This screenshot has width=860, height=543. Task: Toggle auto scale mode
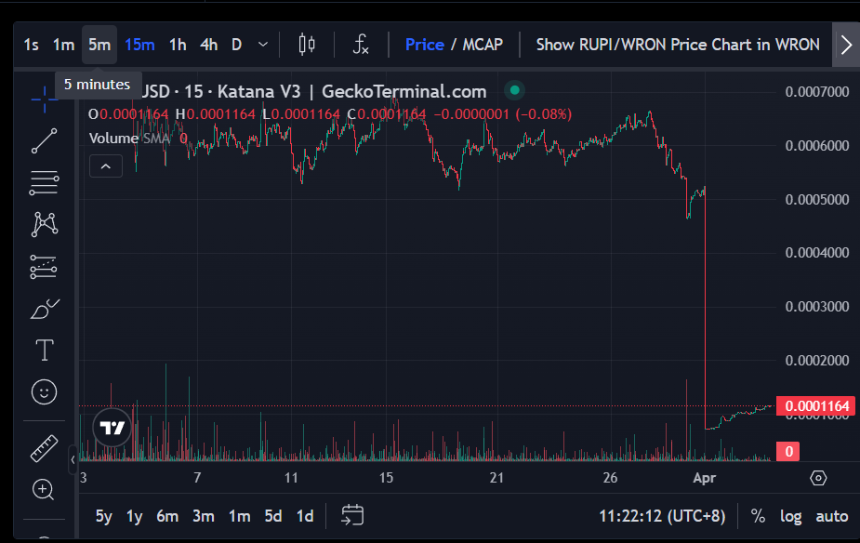coord(831,516)
